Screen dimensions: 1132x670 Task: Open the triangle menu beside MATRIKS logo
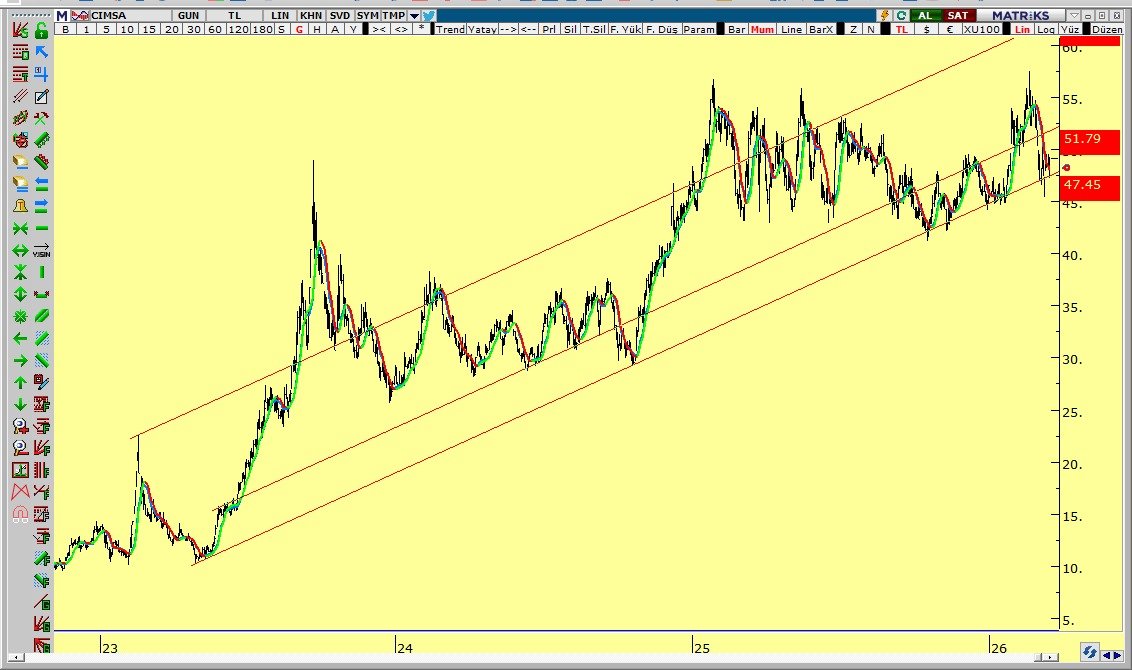[x=1075, y=15]
